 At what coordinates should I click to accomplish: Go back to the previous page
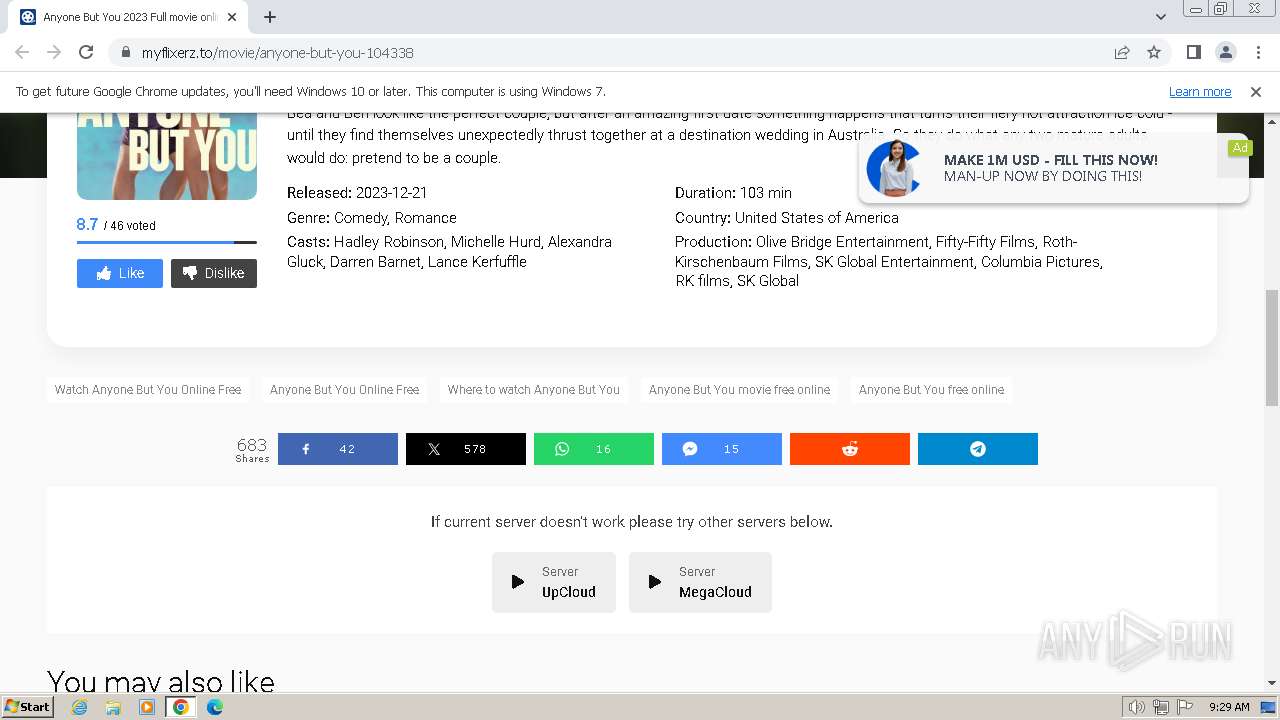coord(22,52)
